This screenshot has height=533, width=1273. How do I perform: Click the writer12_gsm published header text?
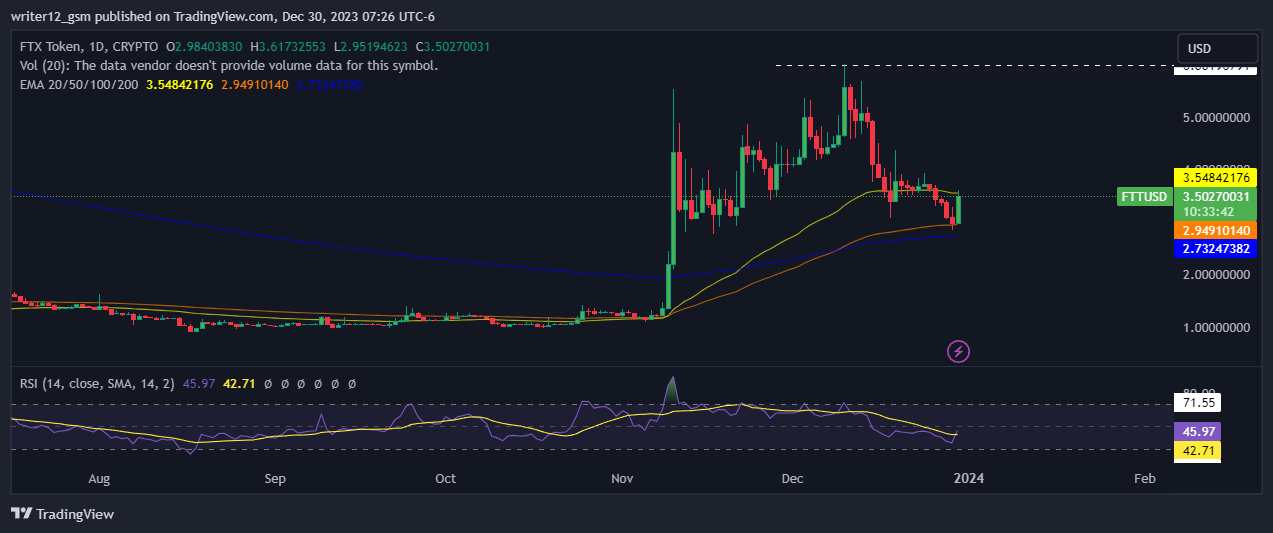227,17
